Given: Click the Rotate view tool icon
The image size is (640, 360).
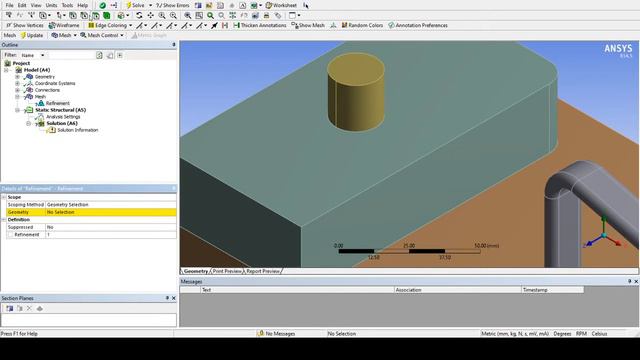Looking at the screenshot, I should [x=139, y=16].
